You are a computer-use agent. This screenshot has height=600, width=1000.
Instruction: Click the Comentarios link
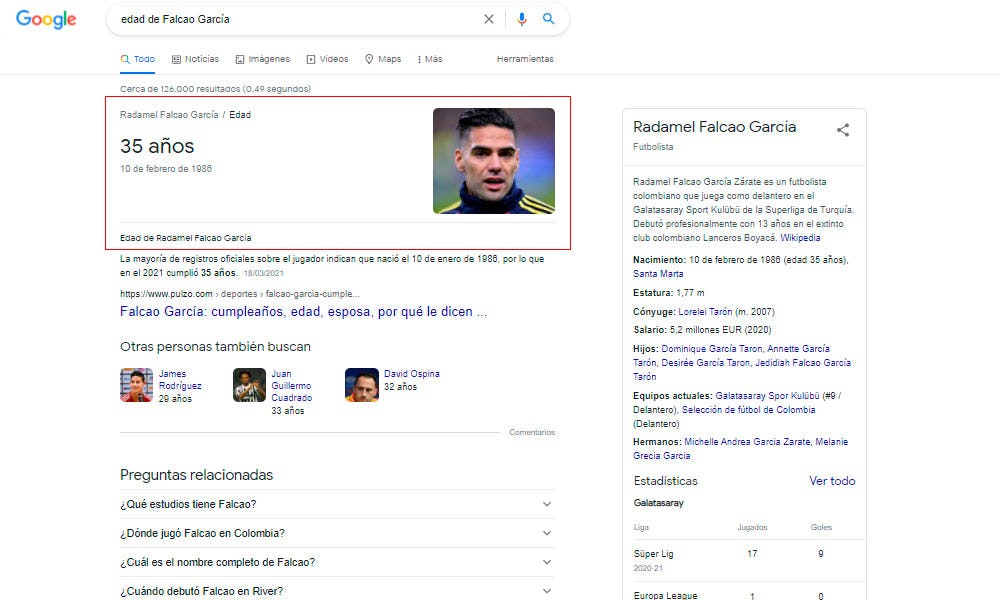533,432
